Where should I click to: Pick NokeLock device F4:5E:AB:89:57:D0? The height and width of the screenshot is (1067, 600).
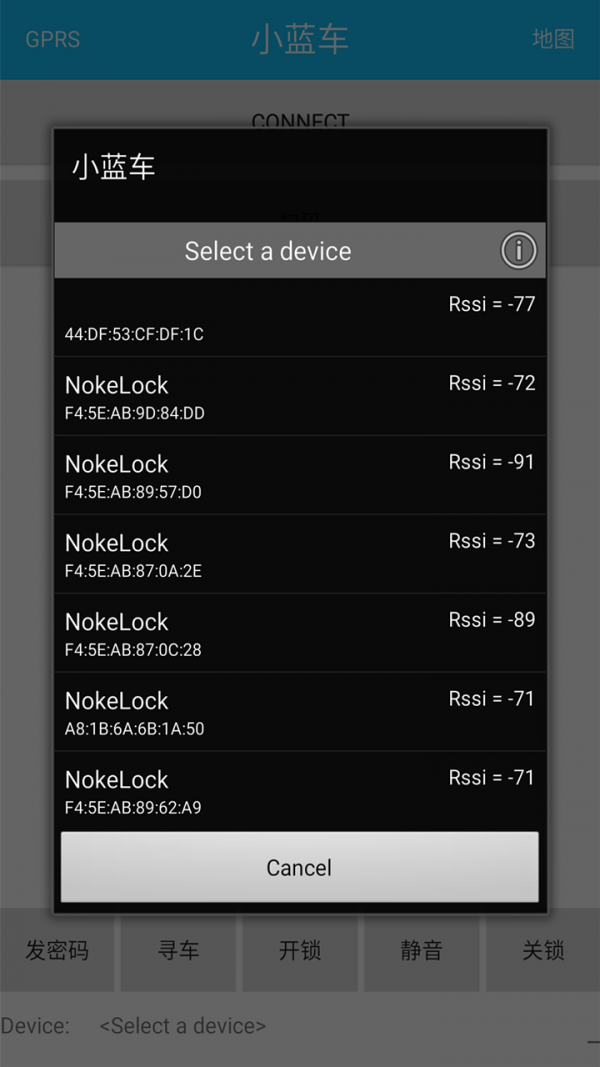(x=300, y=476)
